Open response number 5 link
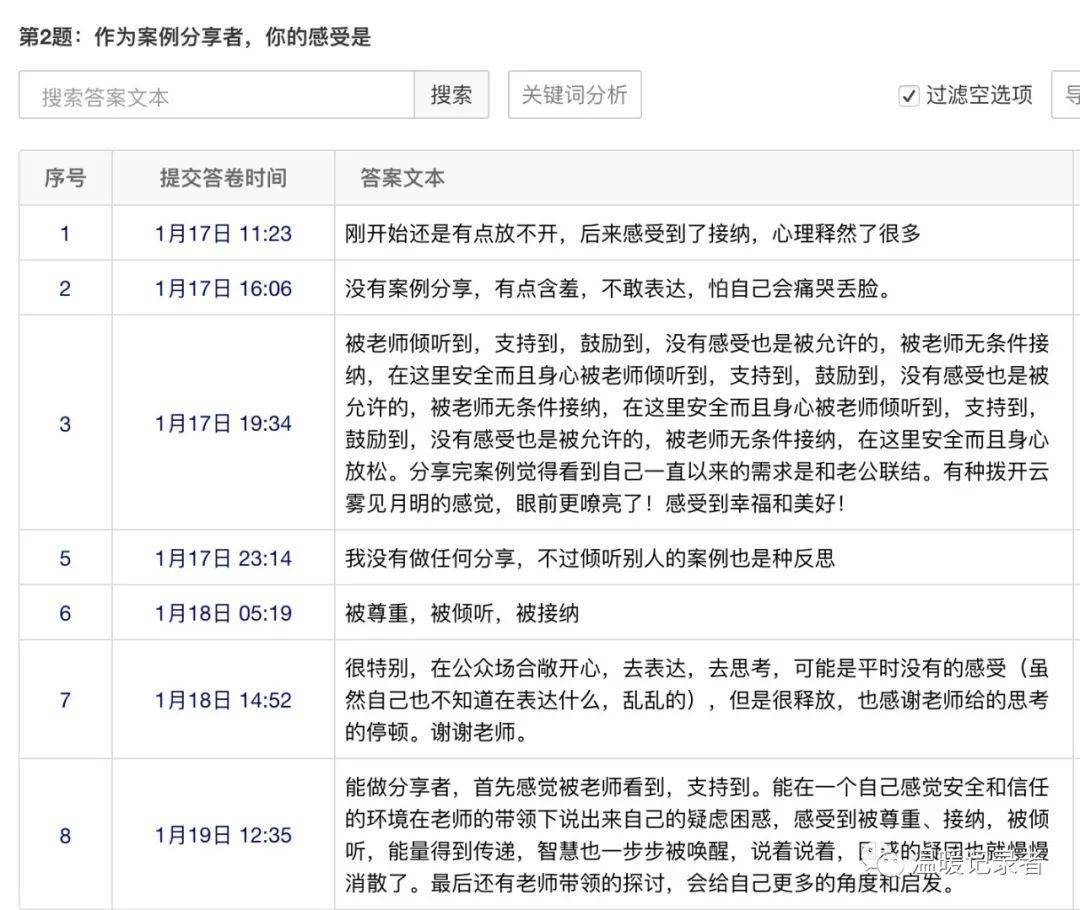 pyautogui.click(x=65, y=558)
